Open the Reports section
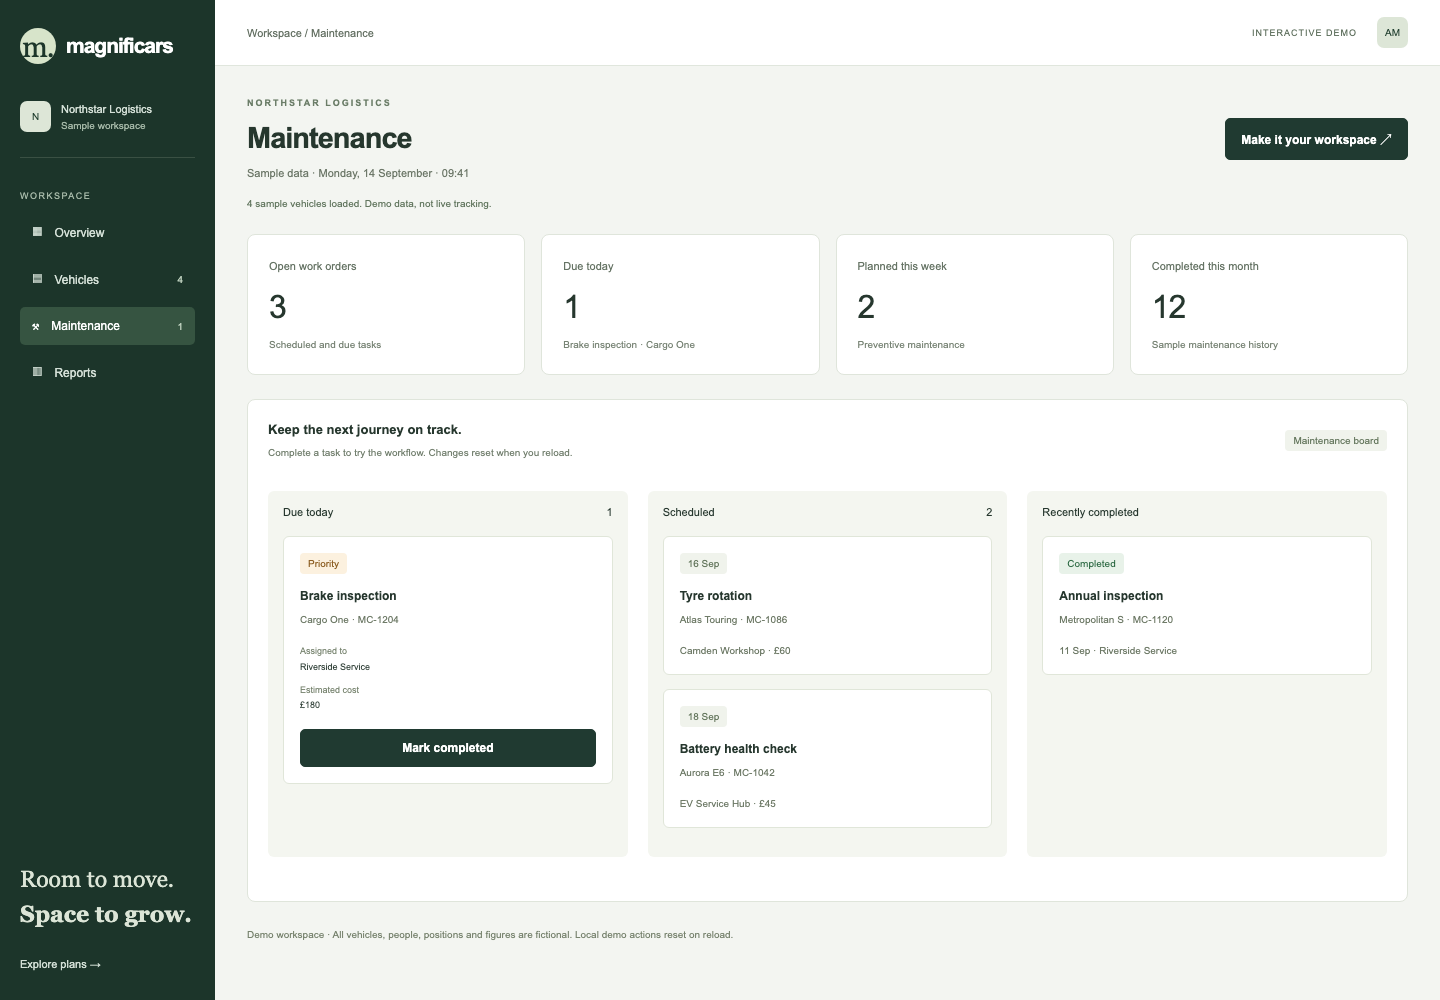Screen dimensions: 1440x1000 pyautogui.click(x=107, y=372)
